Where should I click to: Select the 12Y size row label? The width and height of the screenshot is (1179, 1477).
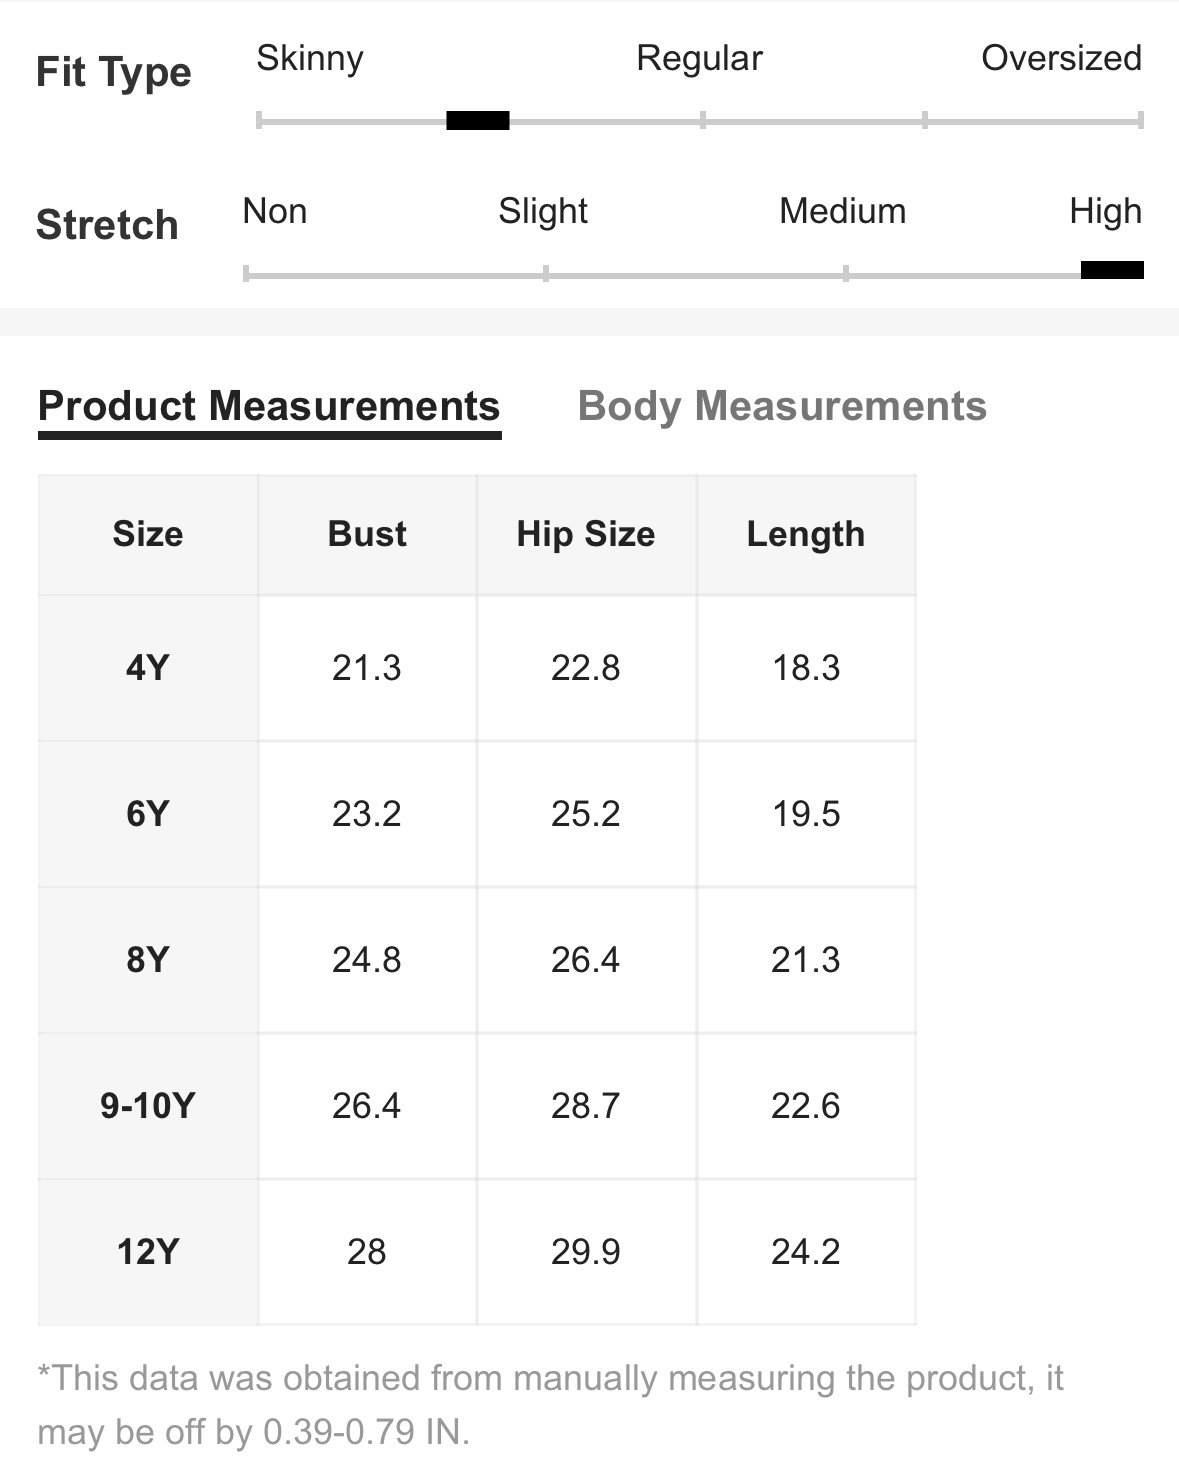[x=148, y=1251]
